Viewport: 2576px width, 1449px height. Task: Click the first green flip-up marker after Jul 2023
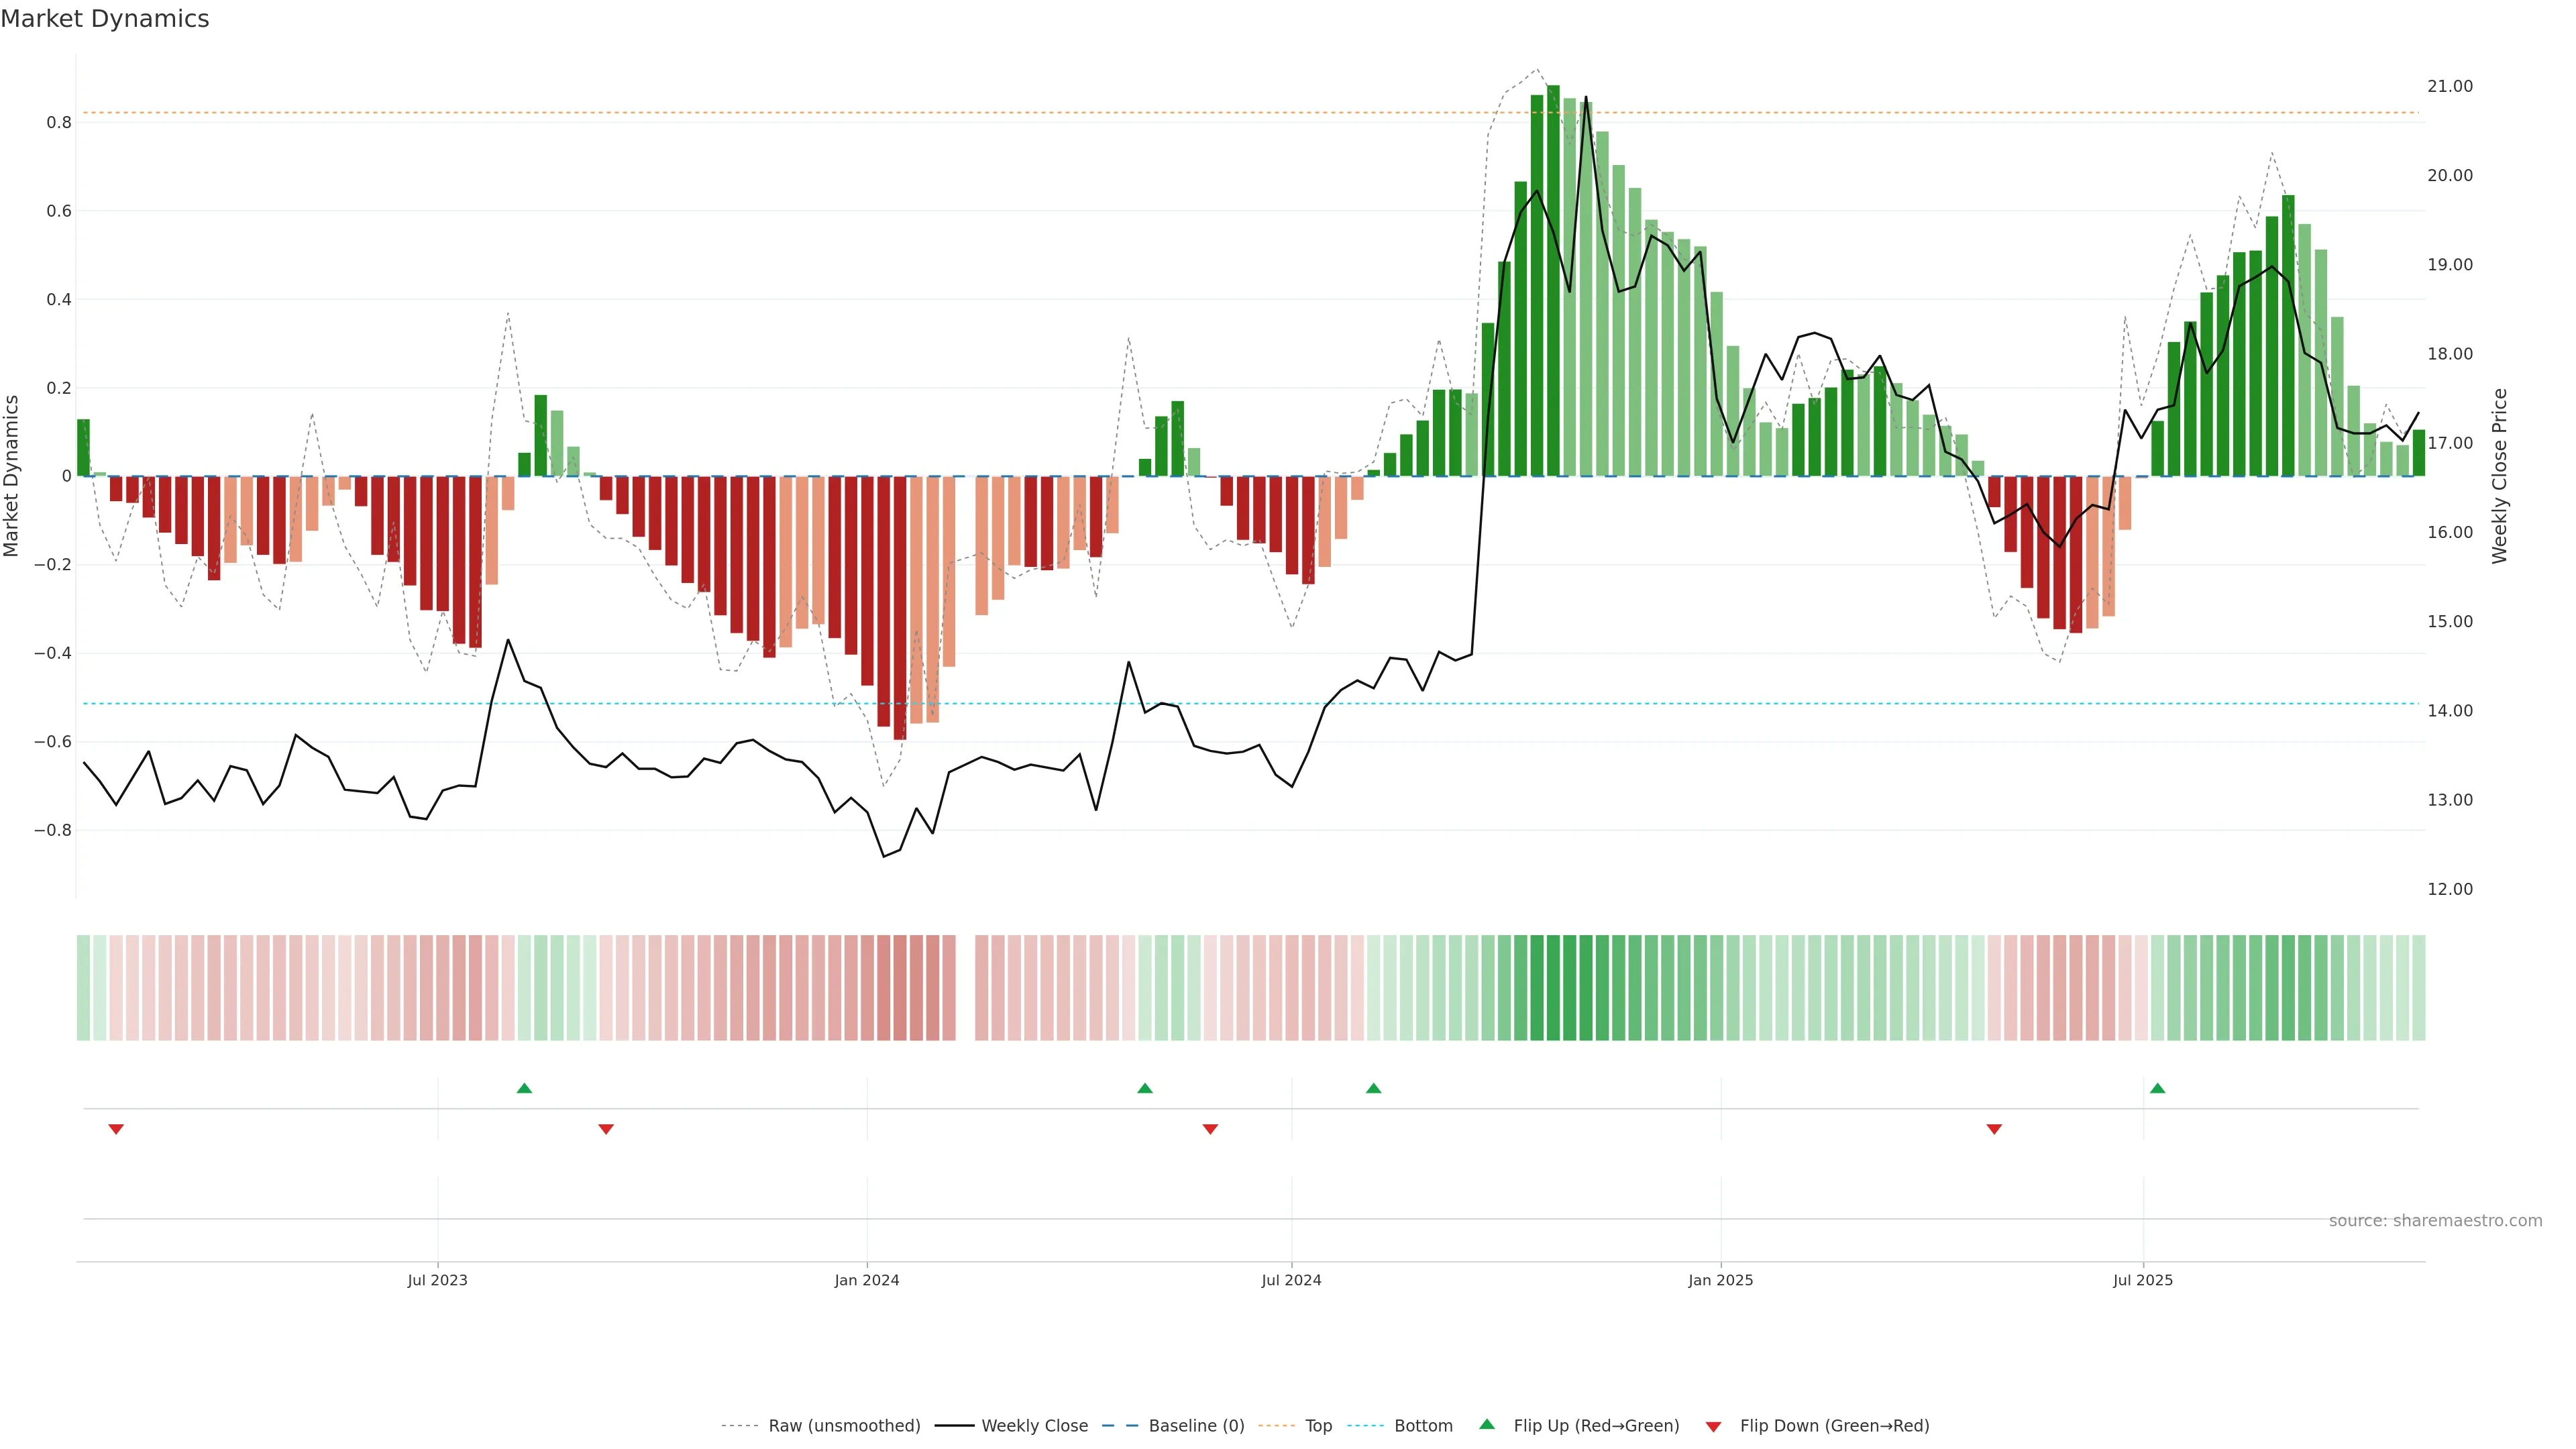point(524,1088)
